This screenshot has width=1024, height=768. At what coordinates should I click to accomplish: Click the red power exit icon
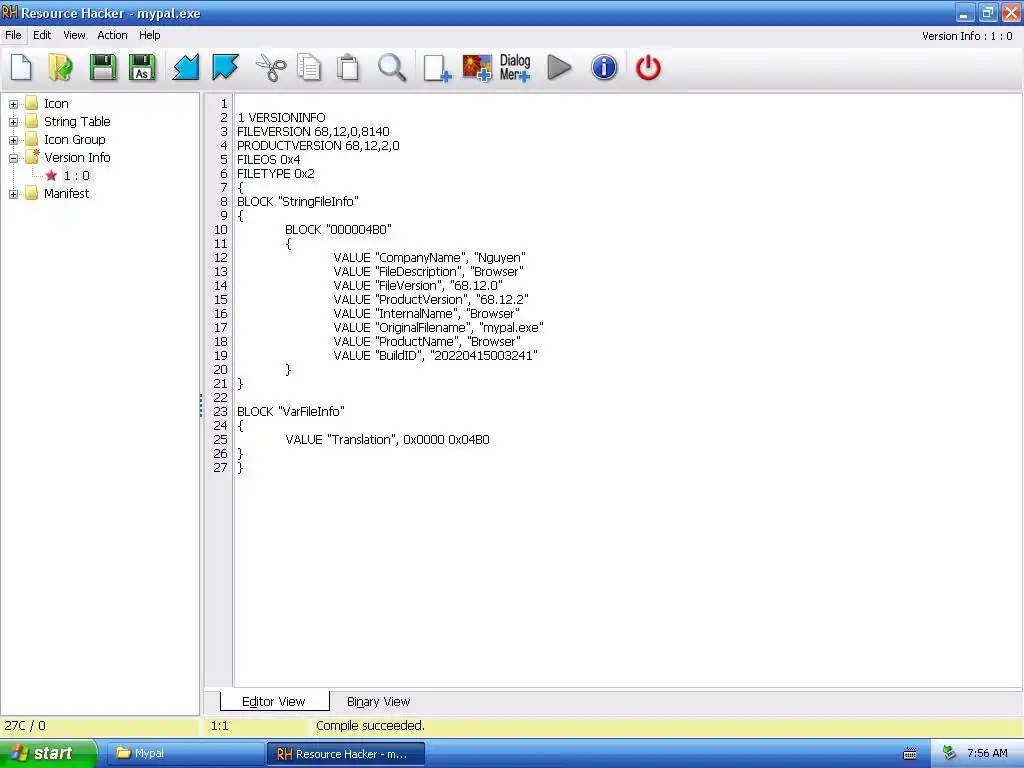(x=648, y=67)
